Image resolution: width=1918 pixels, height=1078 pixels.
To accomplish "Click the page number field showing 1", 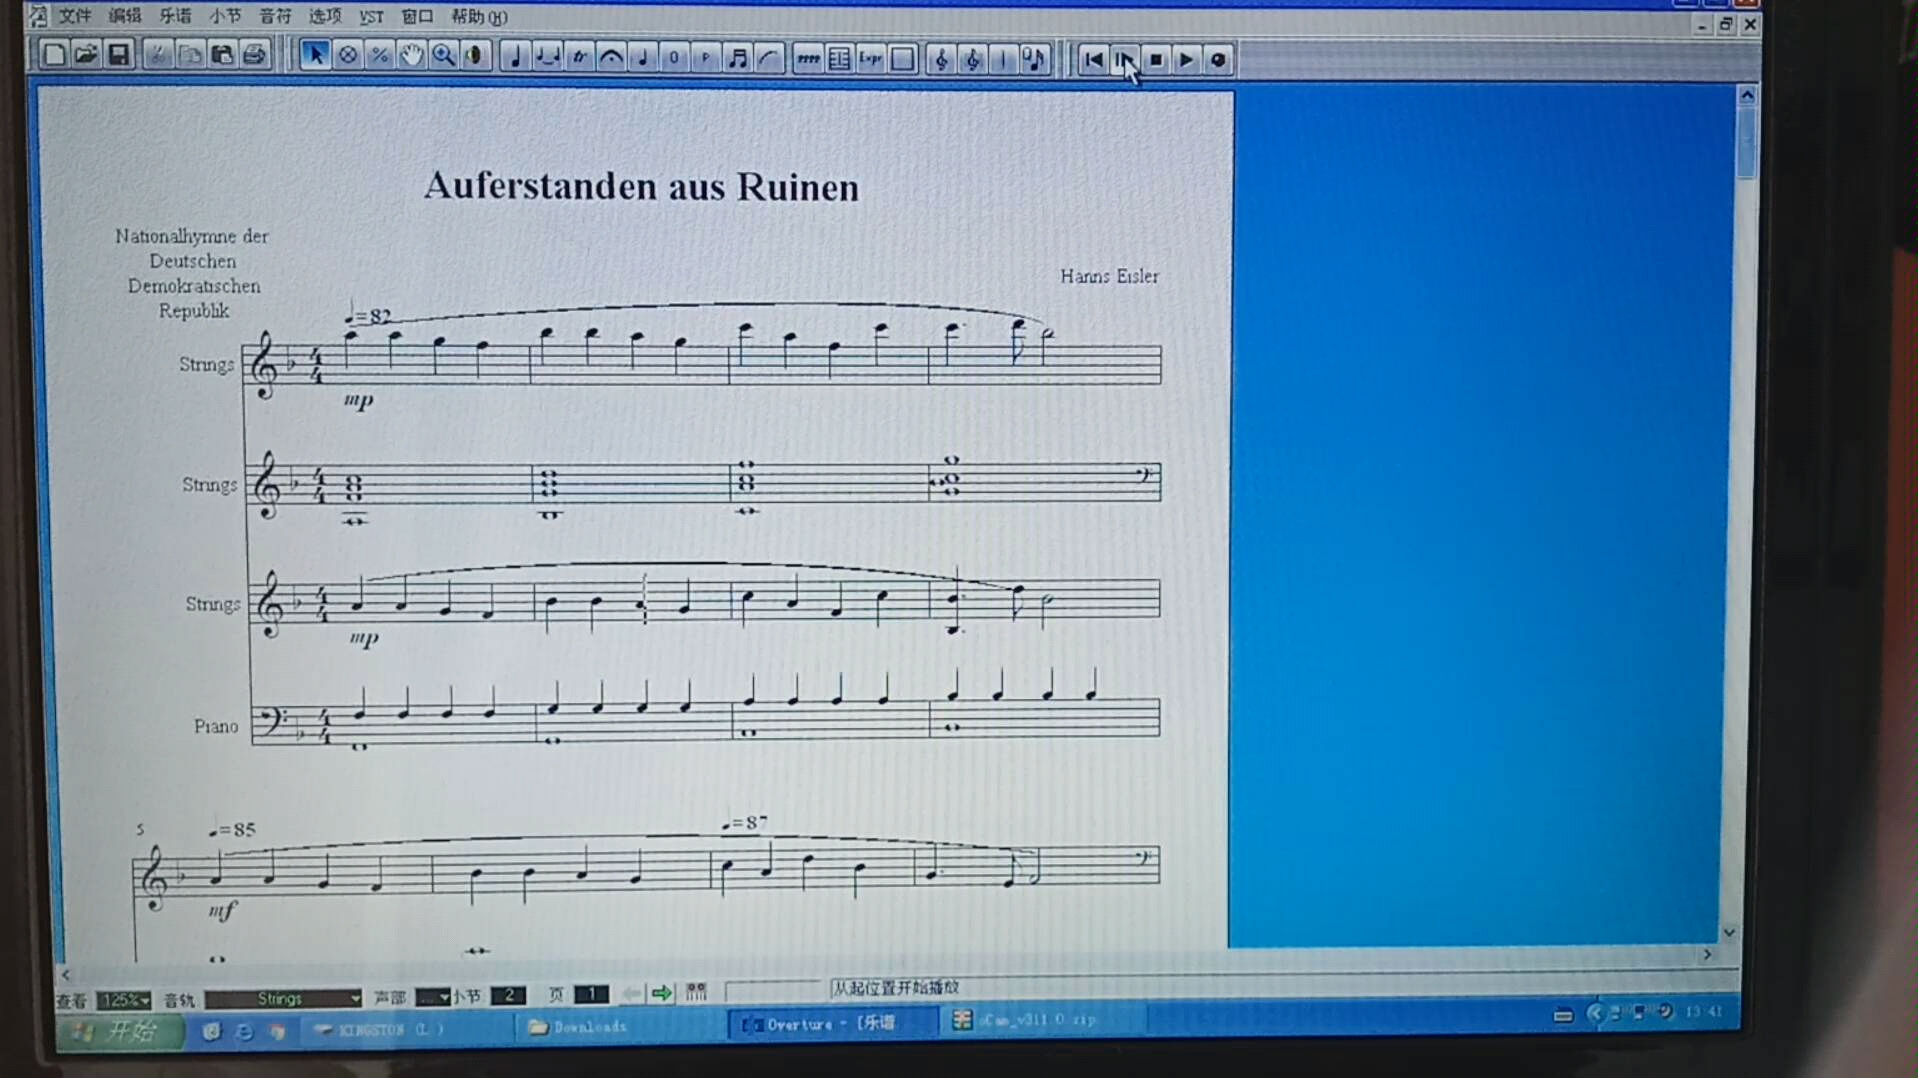I will (x=591, y=994).
